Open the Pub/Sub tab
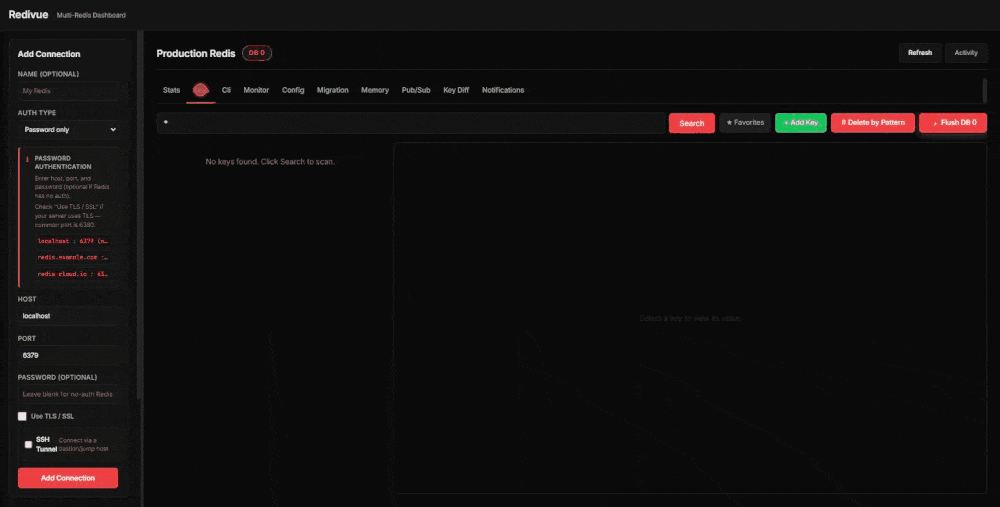The width and height of the screenshot is (1000, 507). point(416,91)
